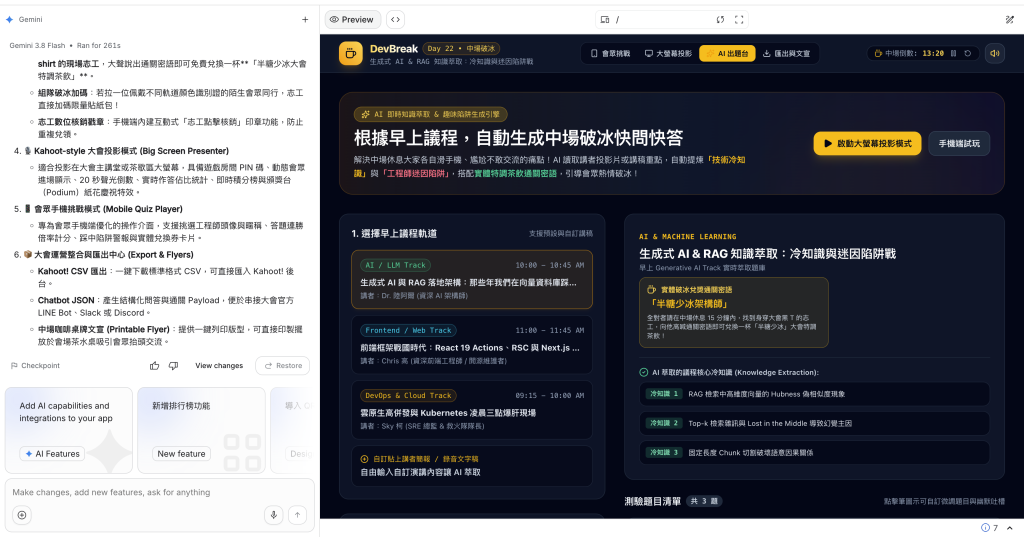Open the 大螢幕投影 tab
This screenshot has height=537, width=1024.
(668, 54)
